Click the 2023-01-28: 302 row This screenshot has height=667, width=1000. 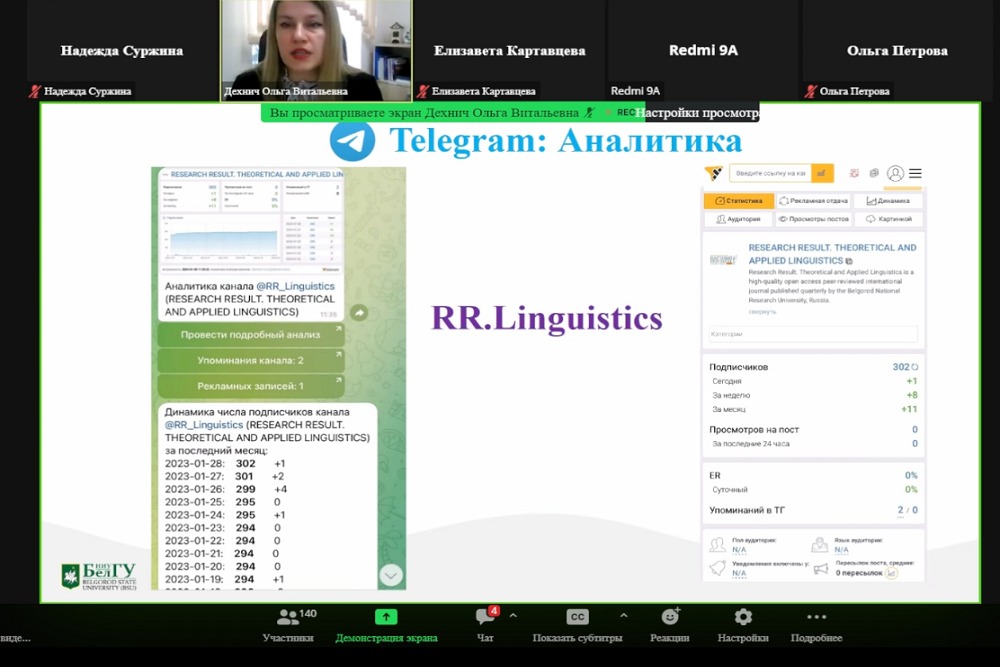point(225,464)
